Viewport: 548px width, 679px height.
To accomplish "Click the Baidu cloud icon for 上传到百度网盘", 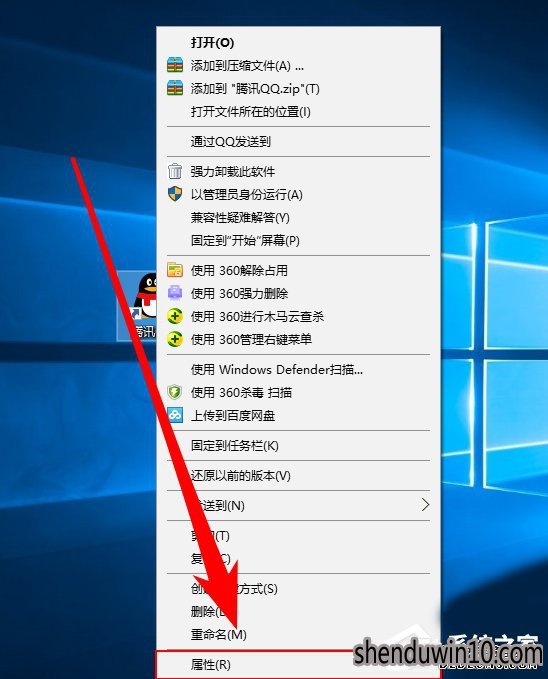I will pyautogui.click(x=175, y=415).
